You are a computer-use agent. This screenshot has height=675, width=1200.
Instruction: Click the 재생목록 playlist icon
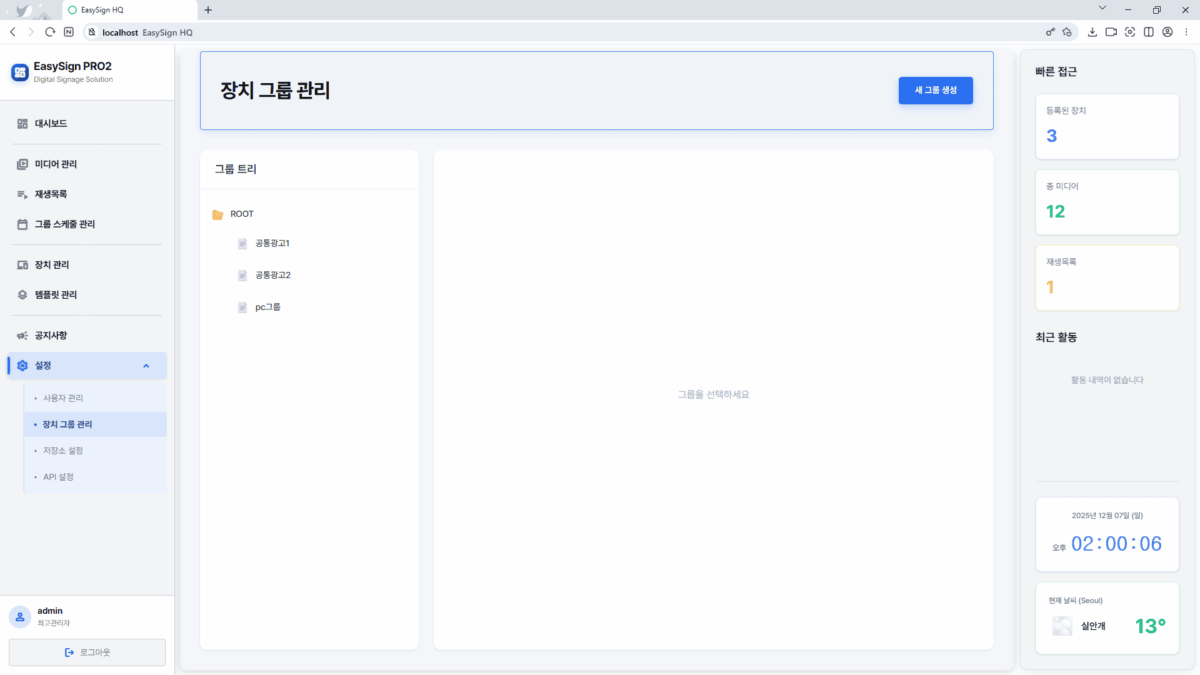22,194
